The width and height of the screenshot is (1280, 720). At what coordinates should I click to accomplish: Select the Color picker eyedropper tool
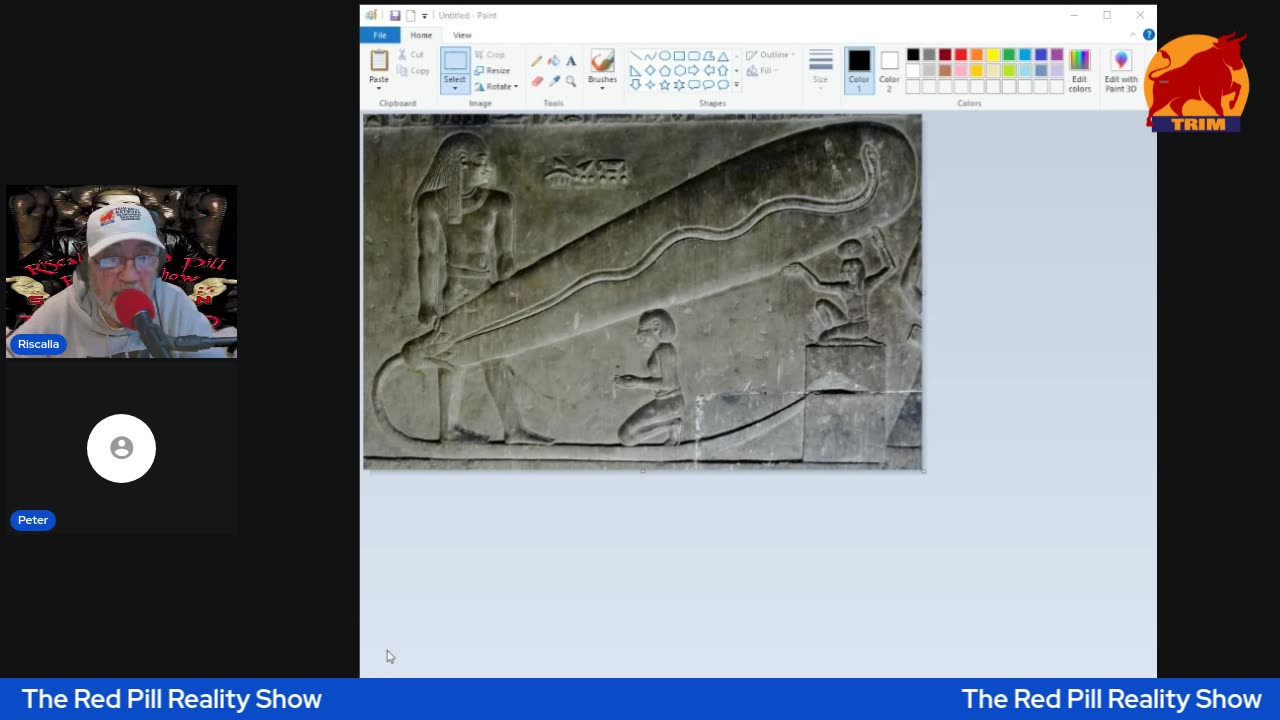pyautogui.click(x=554, y=81)
